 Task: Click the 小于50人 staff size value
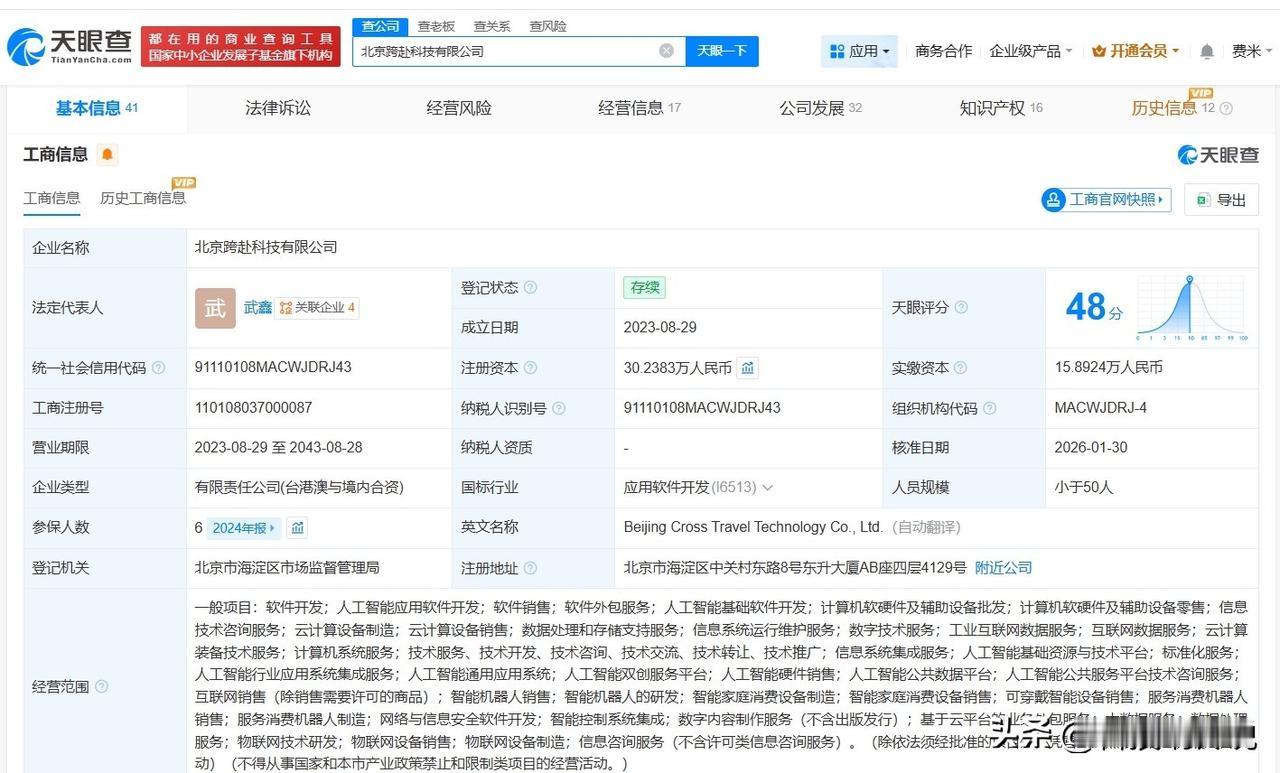point(1083,488)
